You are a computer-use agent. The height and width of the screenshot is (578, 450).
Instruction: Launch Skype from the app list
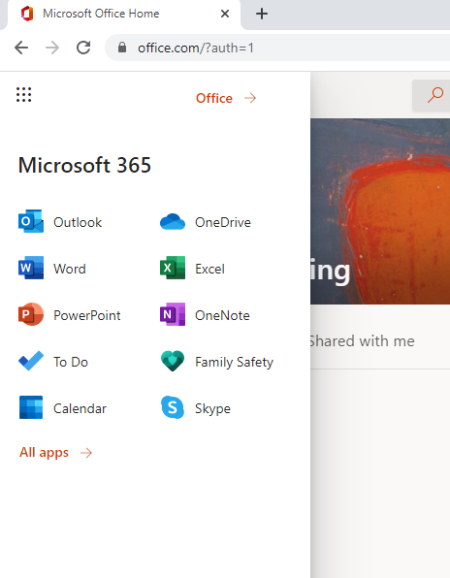pos(195,408)
